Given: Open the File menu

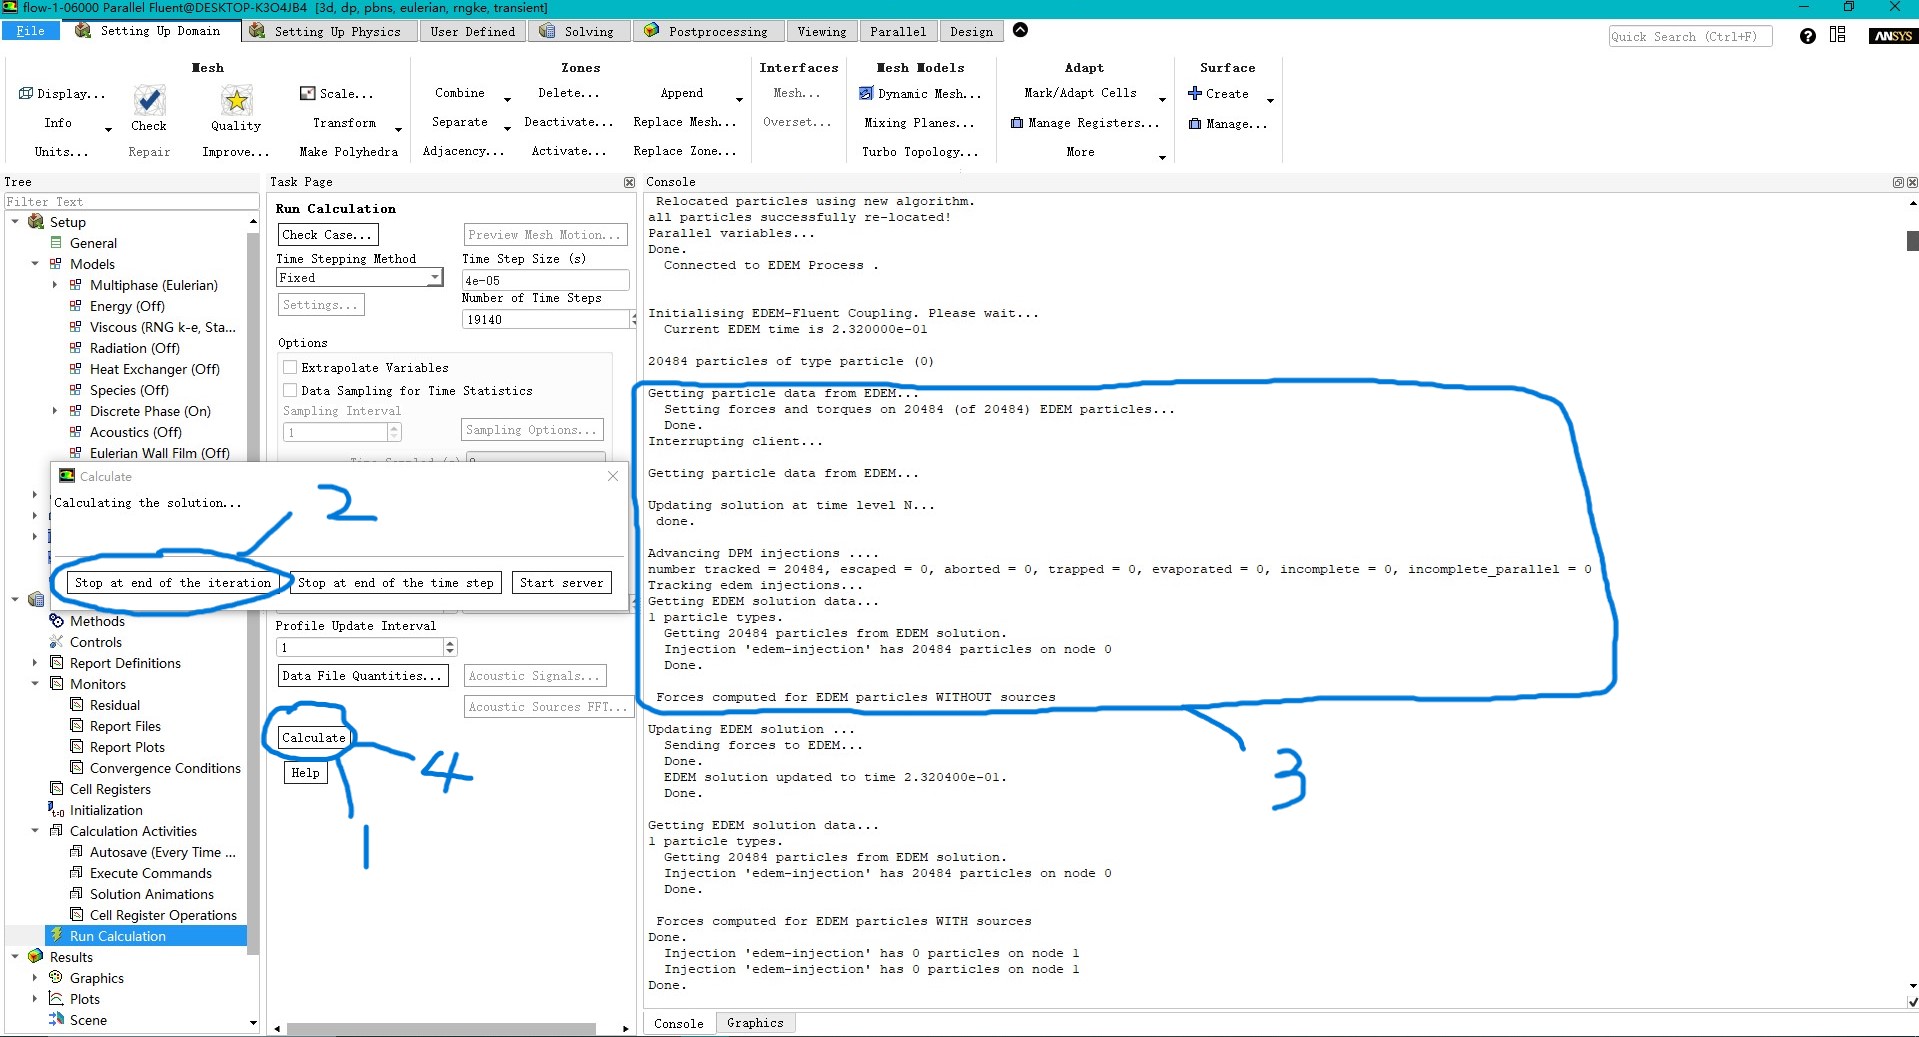Looking at the screenshot, I should [x=31, y=31].
